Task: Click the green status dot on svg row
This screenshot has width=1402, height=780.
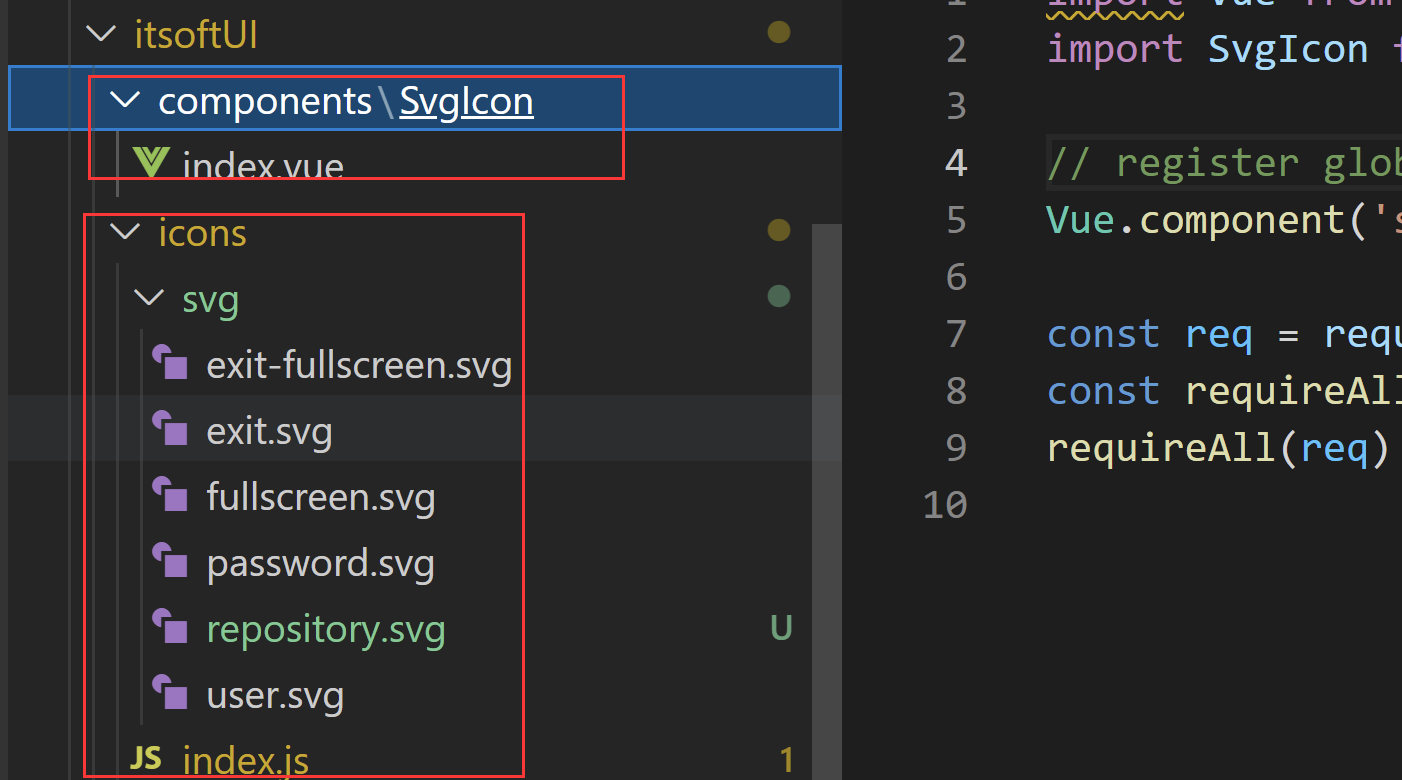Action: [x=779, y=296]
